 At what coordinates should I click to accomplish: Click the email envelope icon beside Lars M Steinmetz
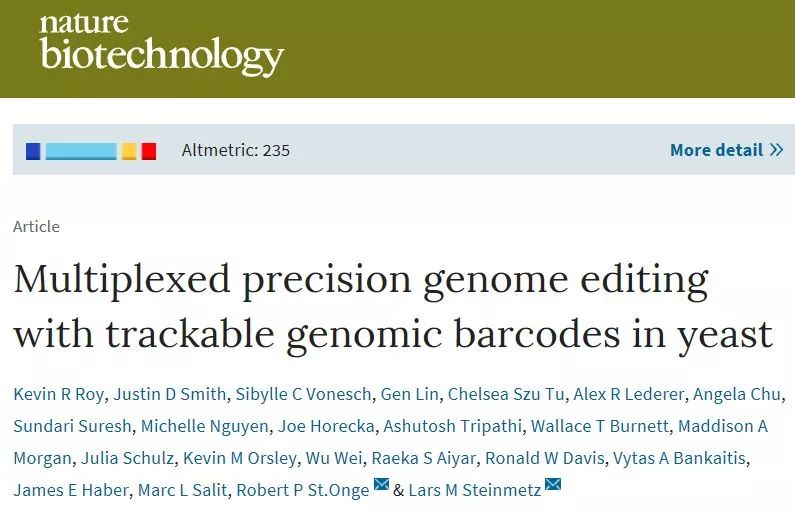click(553, 485)
